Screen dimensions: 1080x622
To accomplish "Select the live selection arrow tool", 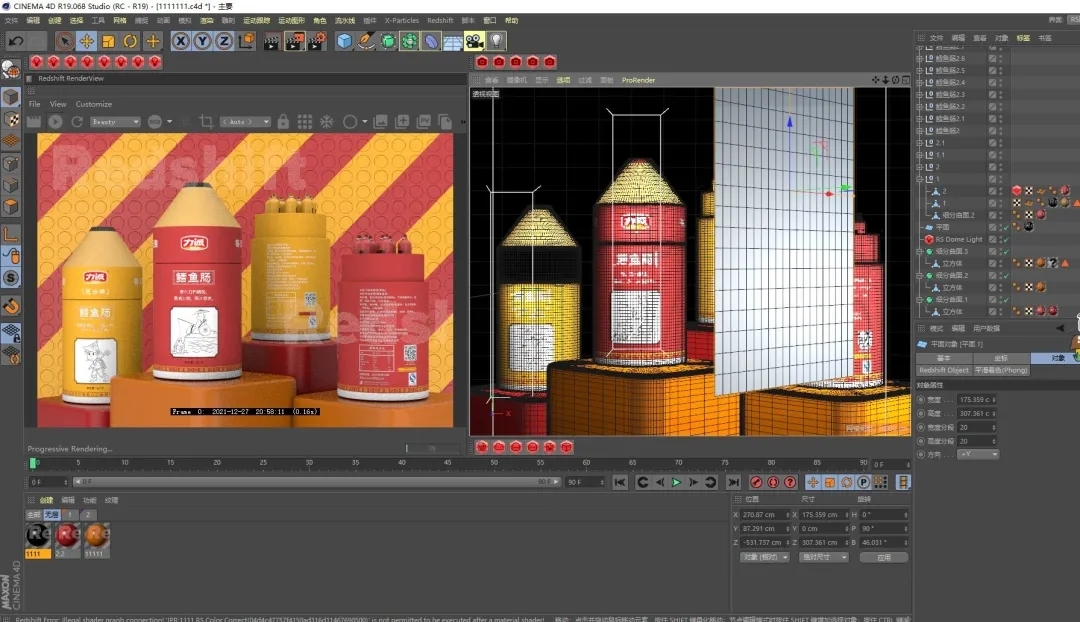I will tap(64, 41).
